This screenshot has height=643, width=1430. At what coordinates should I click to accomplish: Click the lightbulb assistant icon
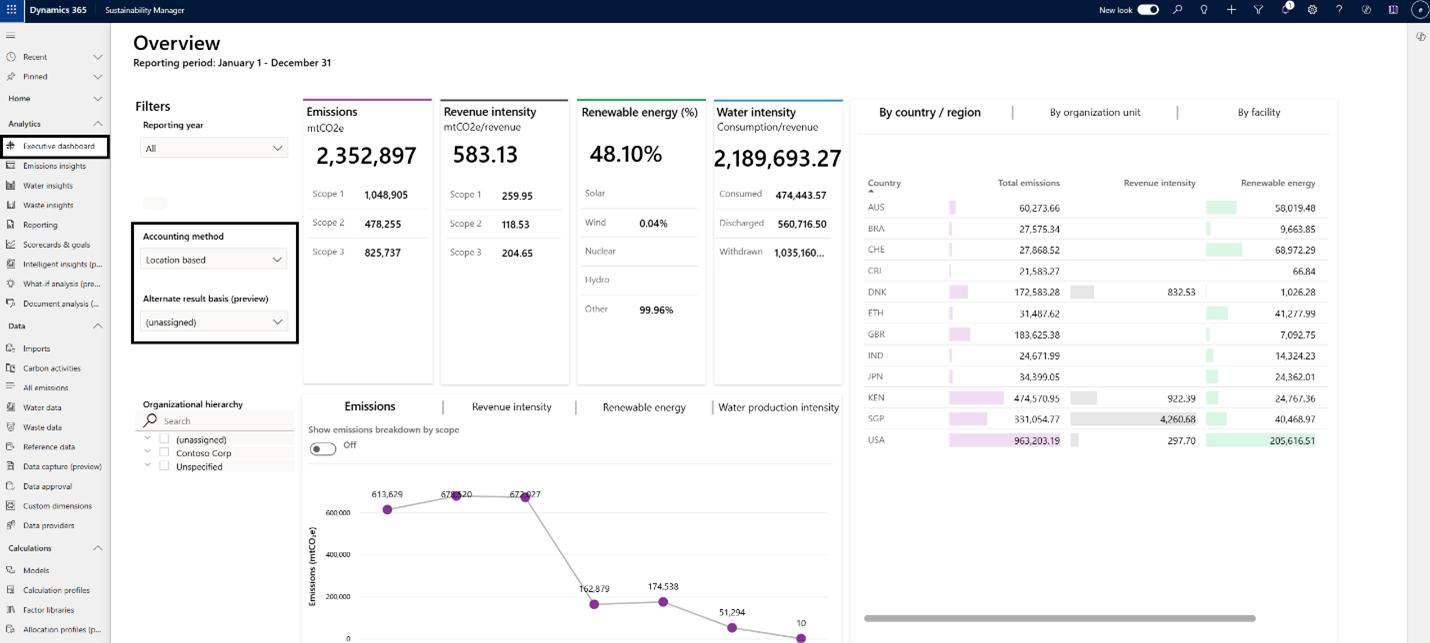[1204, 10]
